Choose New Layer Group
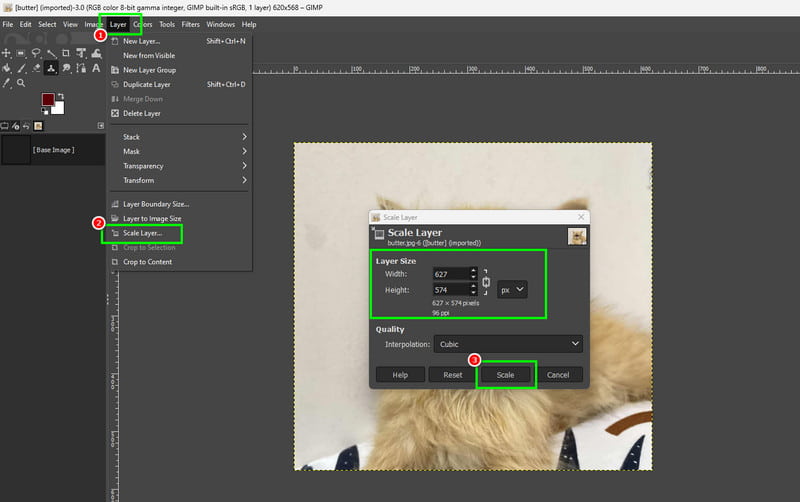Screen dimensions: 800x502 tap(179, 70)
